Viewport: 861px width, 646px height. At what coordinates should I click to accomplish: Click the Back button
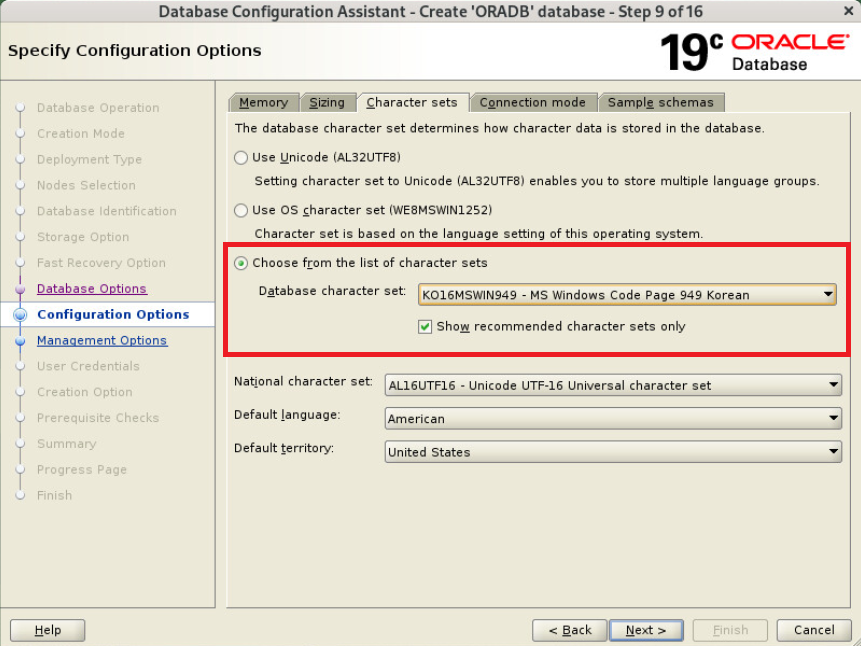pos(569,630)
